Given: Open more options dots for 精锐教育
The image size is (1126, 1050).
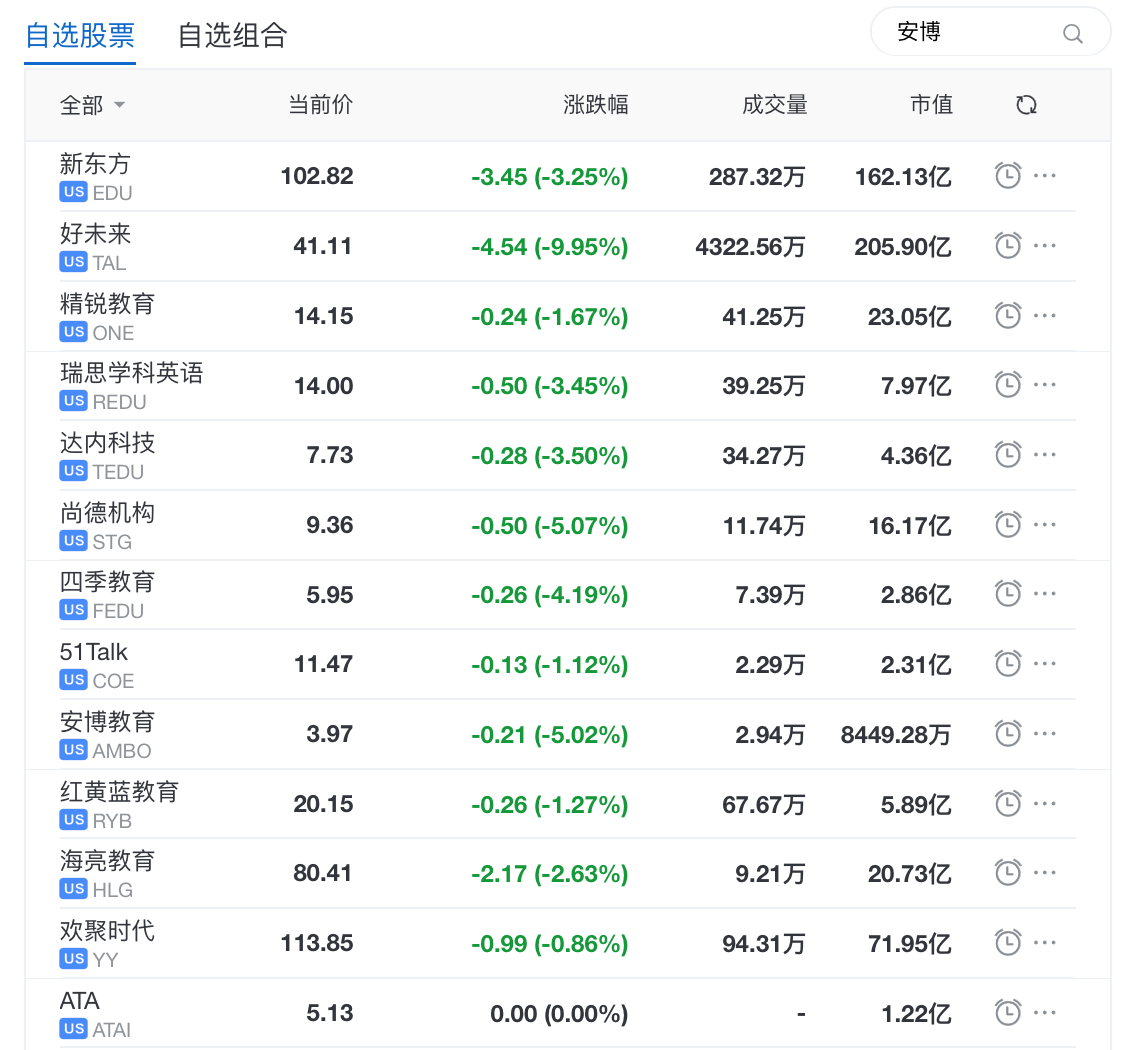Looking at the screenshot, I should [x=1044, y=315].
